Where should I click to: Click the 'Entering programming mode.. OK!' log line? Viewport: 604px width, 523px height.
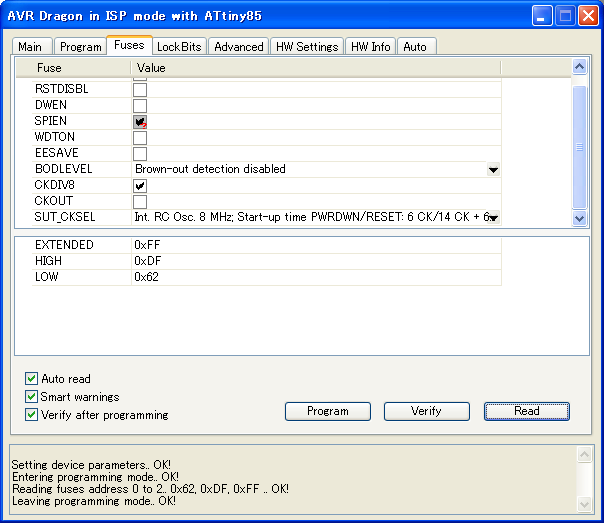click(96, 477)
